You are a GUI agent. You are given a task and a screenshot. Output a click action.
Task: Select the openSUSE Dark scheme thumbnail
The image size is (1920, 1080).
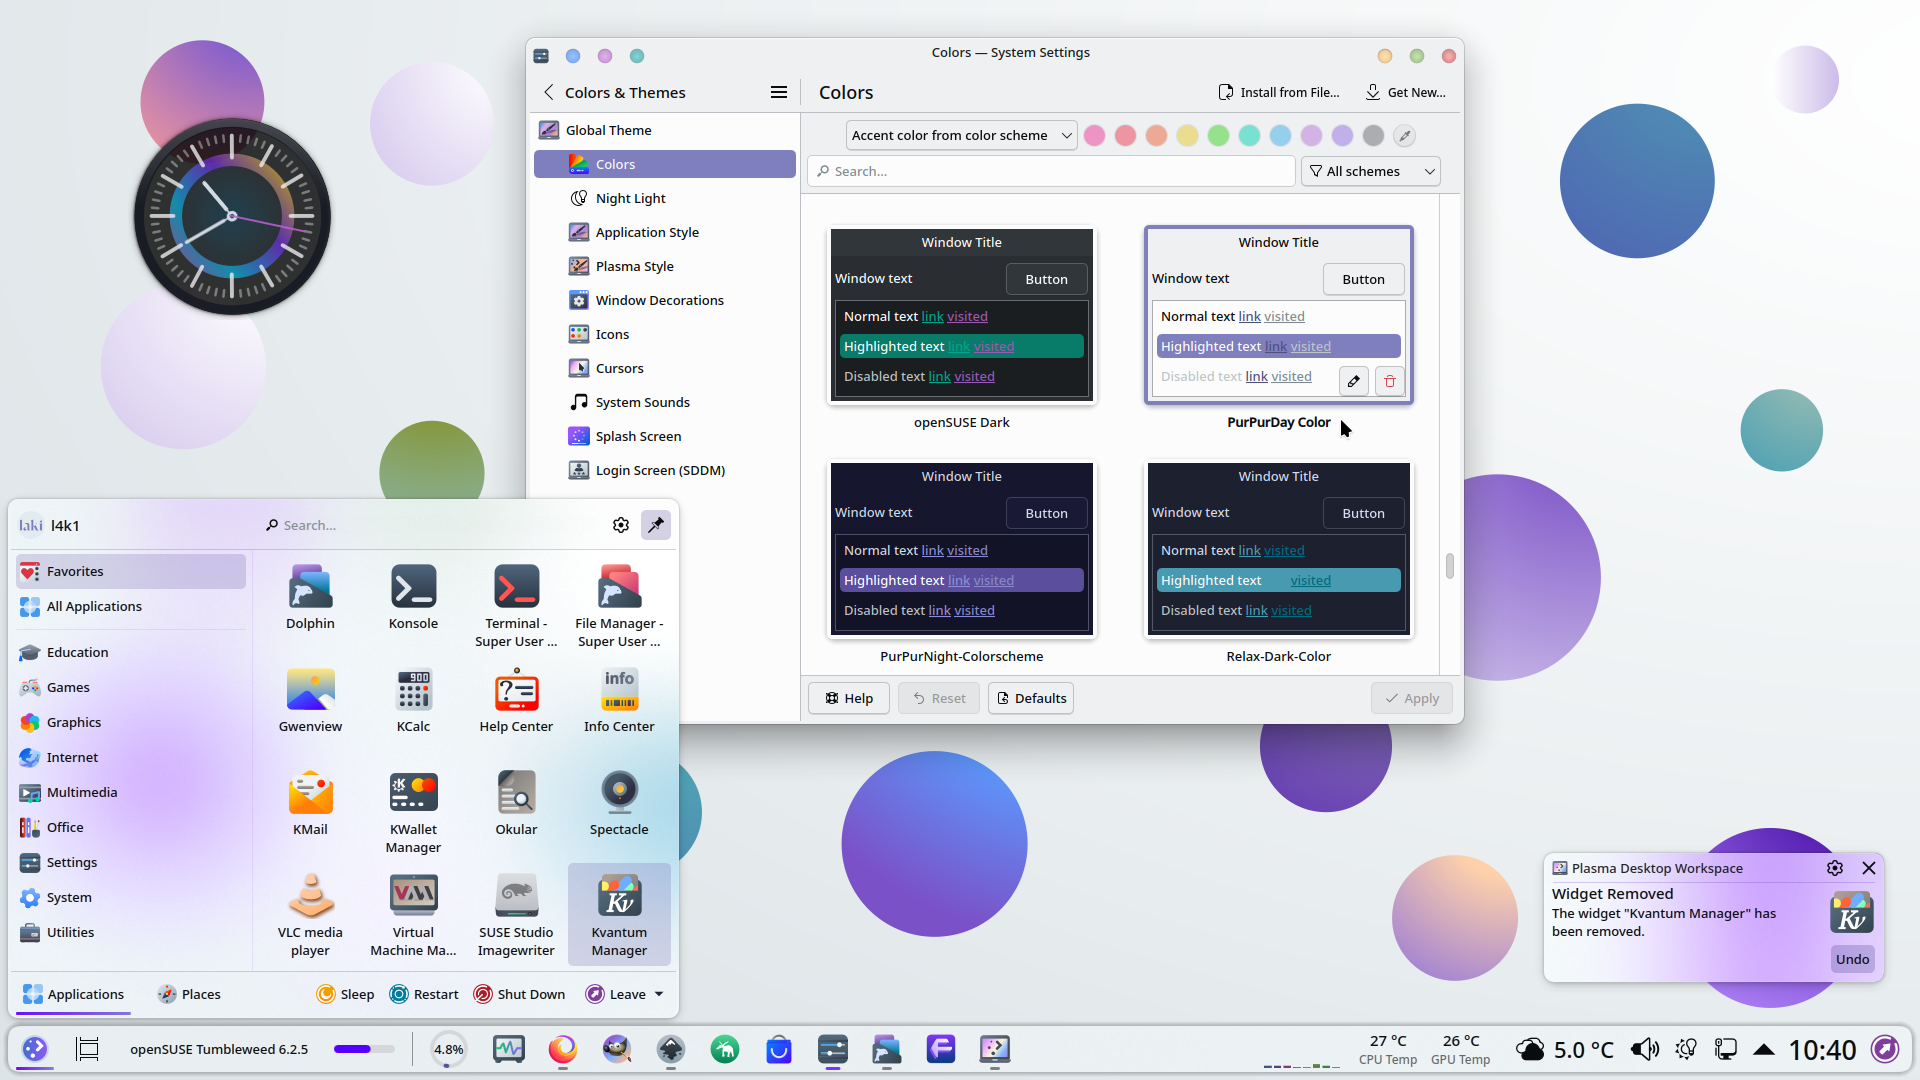coord(961,315)
